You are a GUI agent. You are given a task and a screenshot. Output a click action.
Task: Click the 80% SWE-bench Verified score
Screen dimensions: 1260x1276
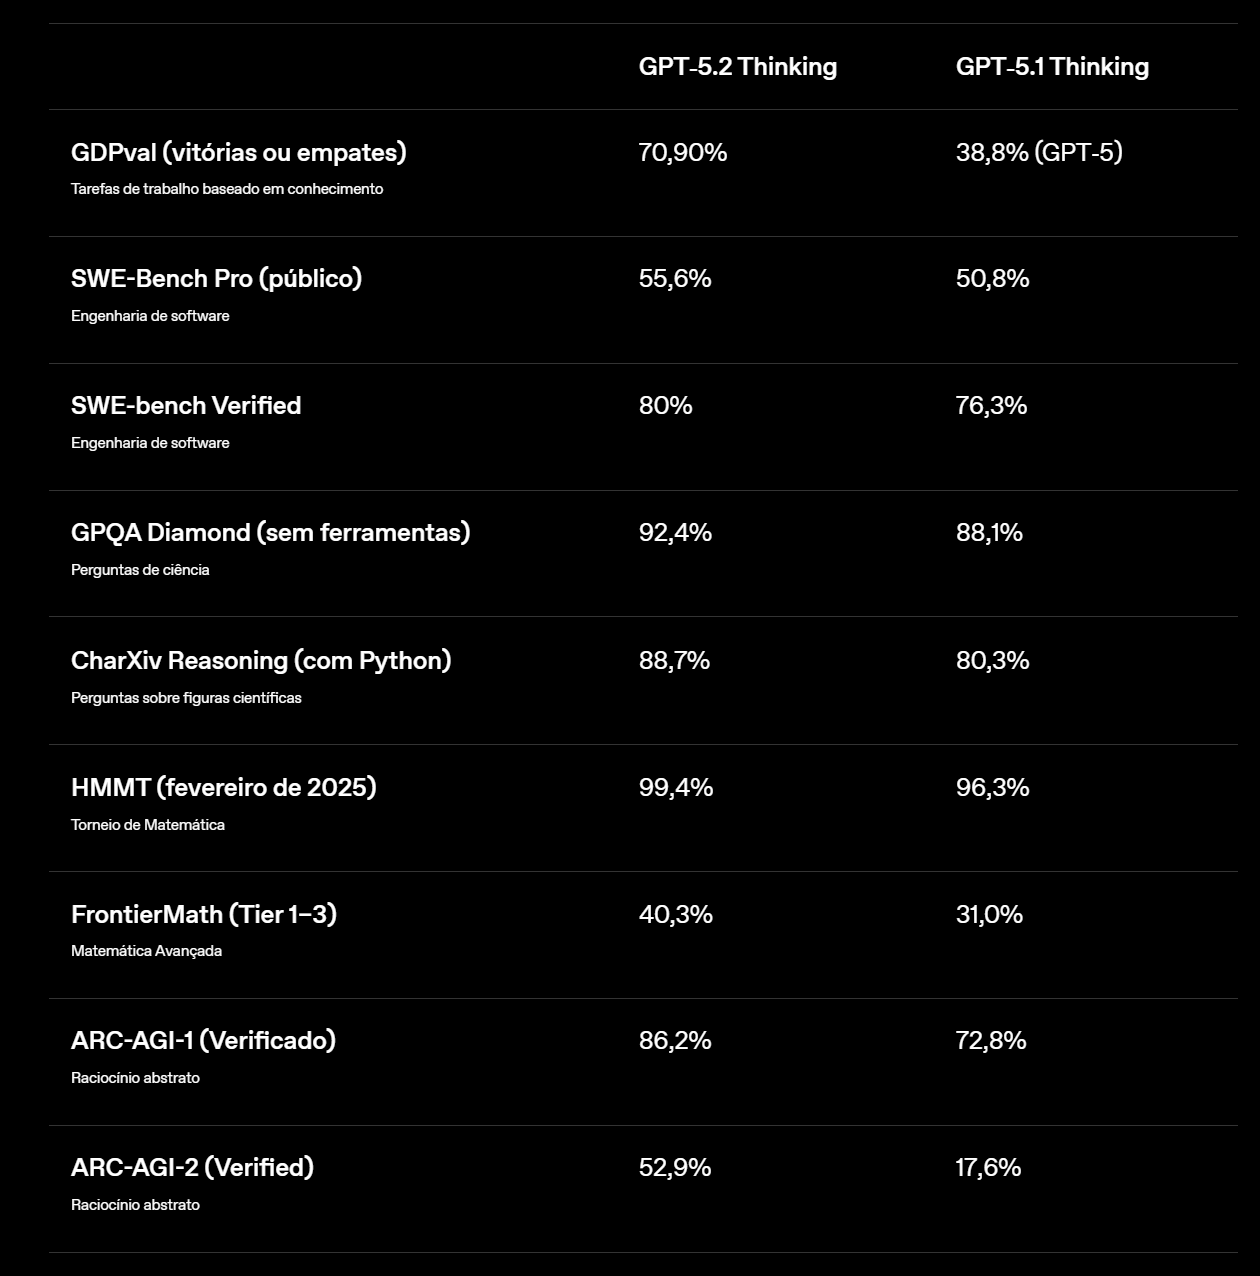point(666,405)
